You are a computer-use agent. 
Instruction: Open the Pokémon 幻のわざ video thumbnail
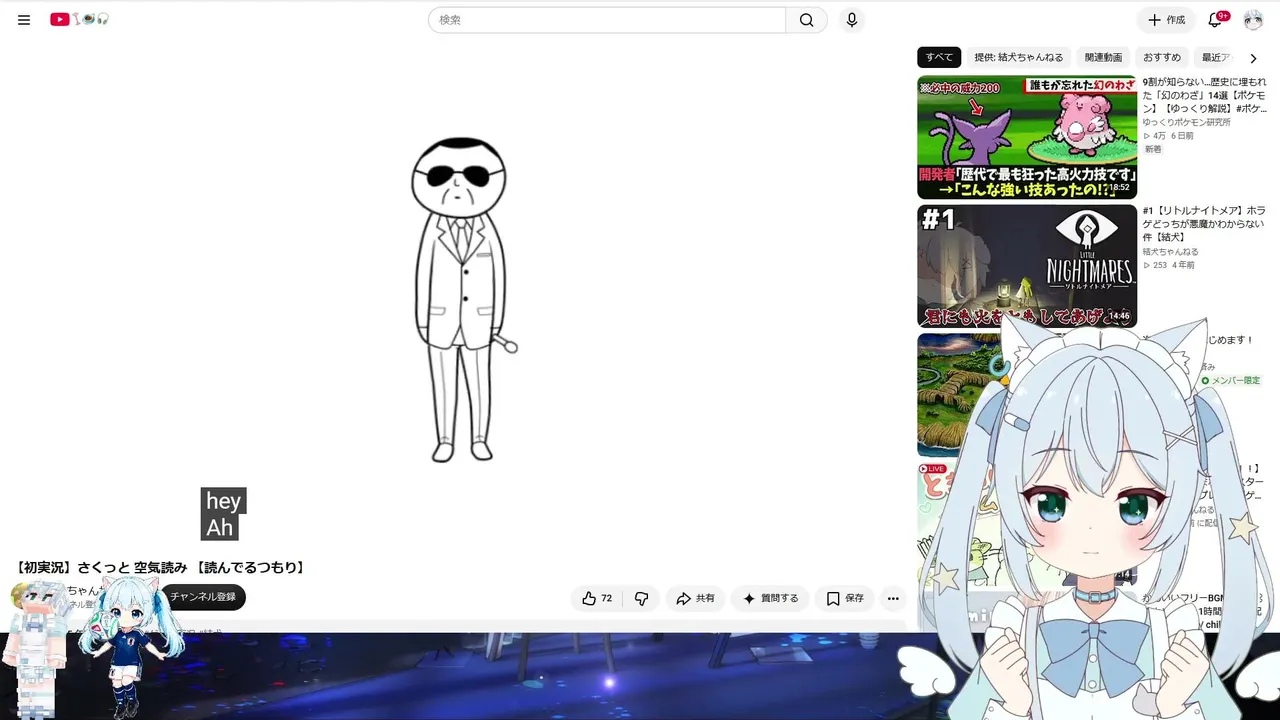[x=1027, y=137]
